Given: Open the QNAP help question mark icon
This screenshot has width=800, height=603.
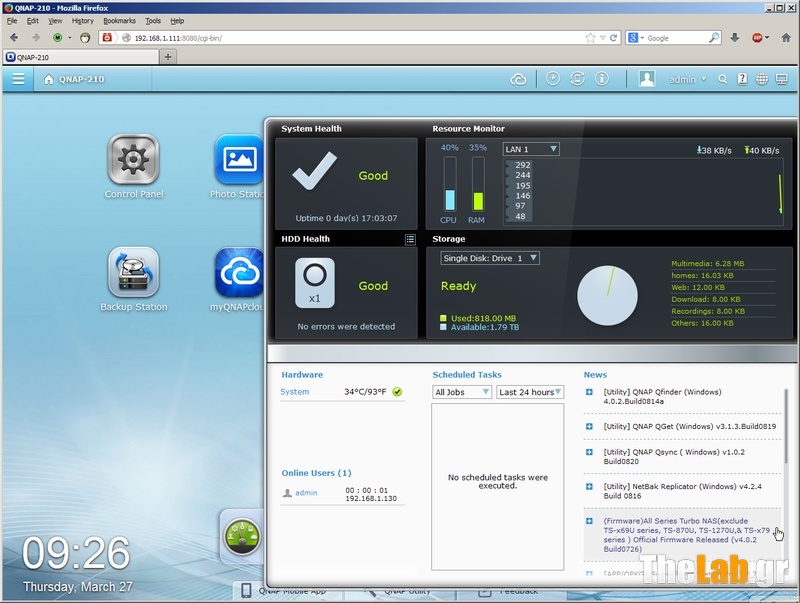Looking at the screenshot, I should pyautogui.click(x=742, y=79).
